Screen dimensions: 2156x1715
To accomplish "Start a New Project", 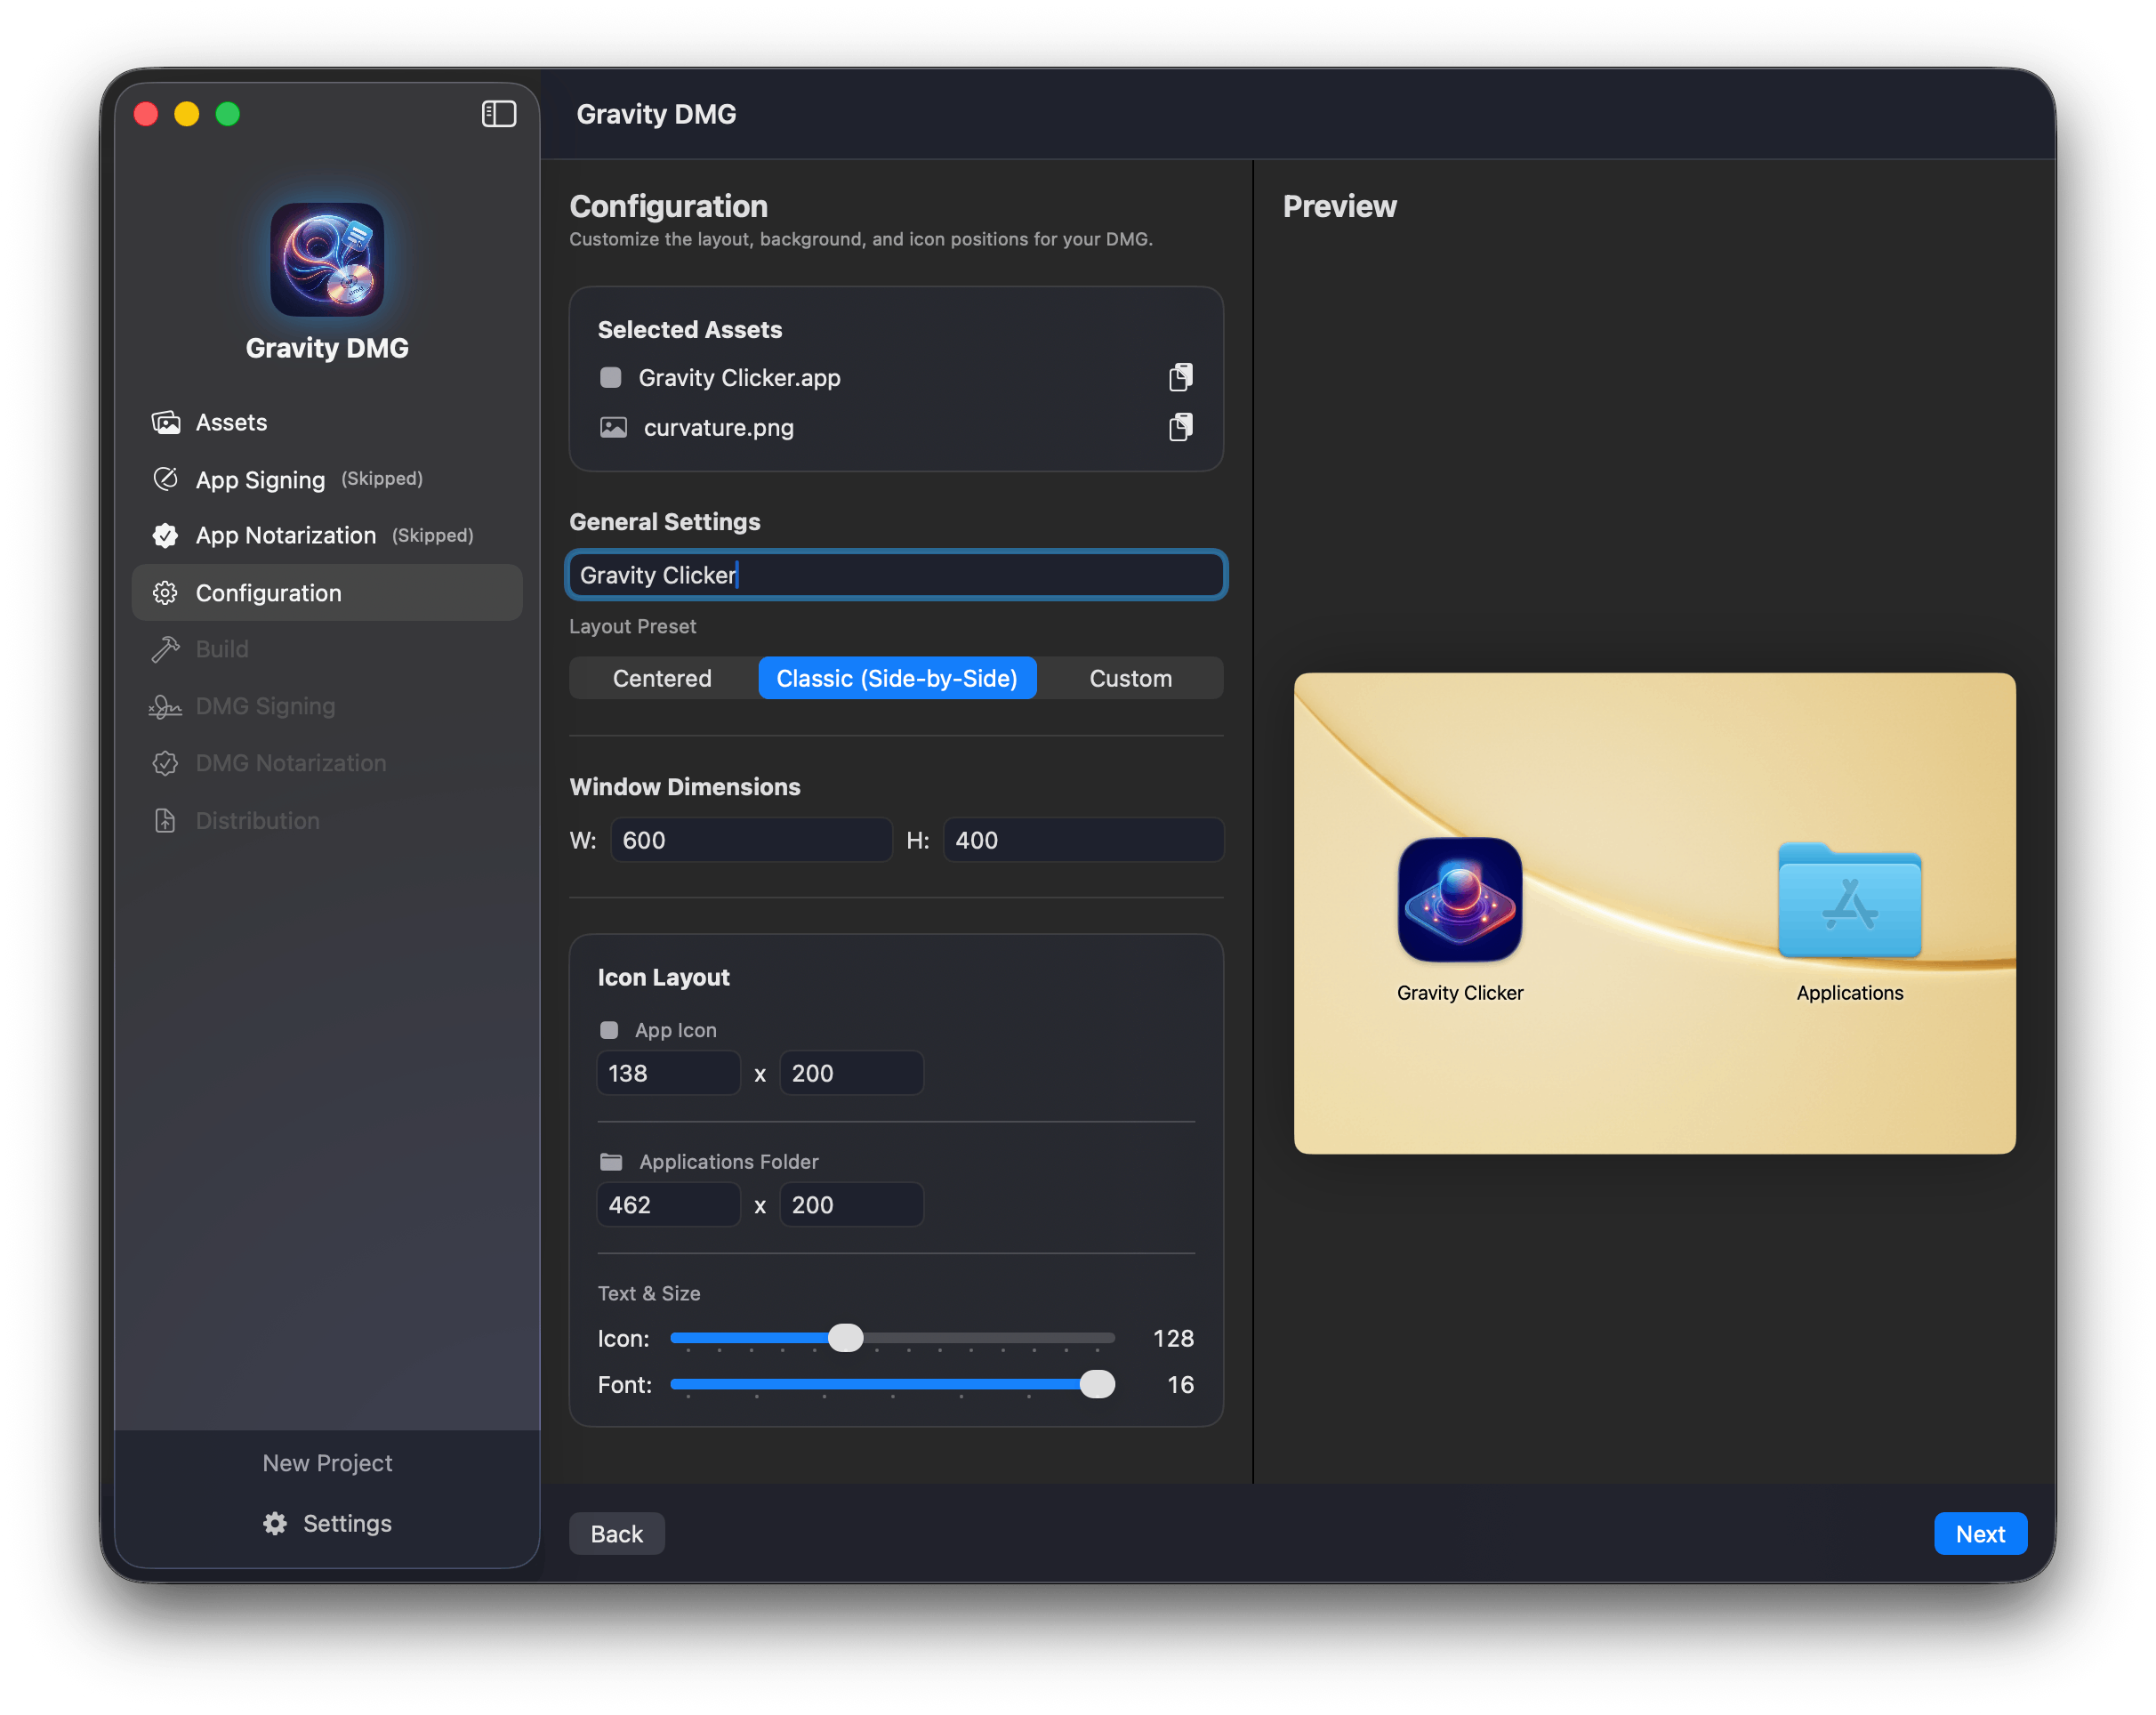I will (x=327, y=1463).
